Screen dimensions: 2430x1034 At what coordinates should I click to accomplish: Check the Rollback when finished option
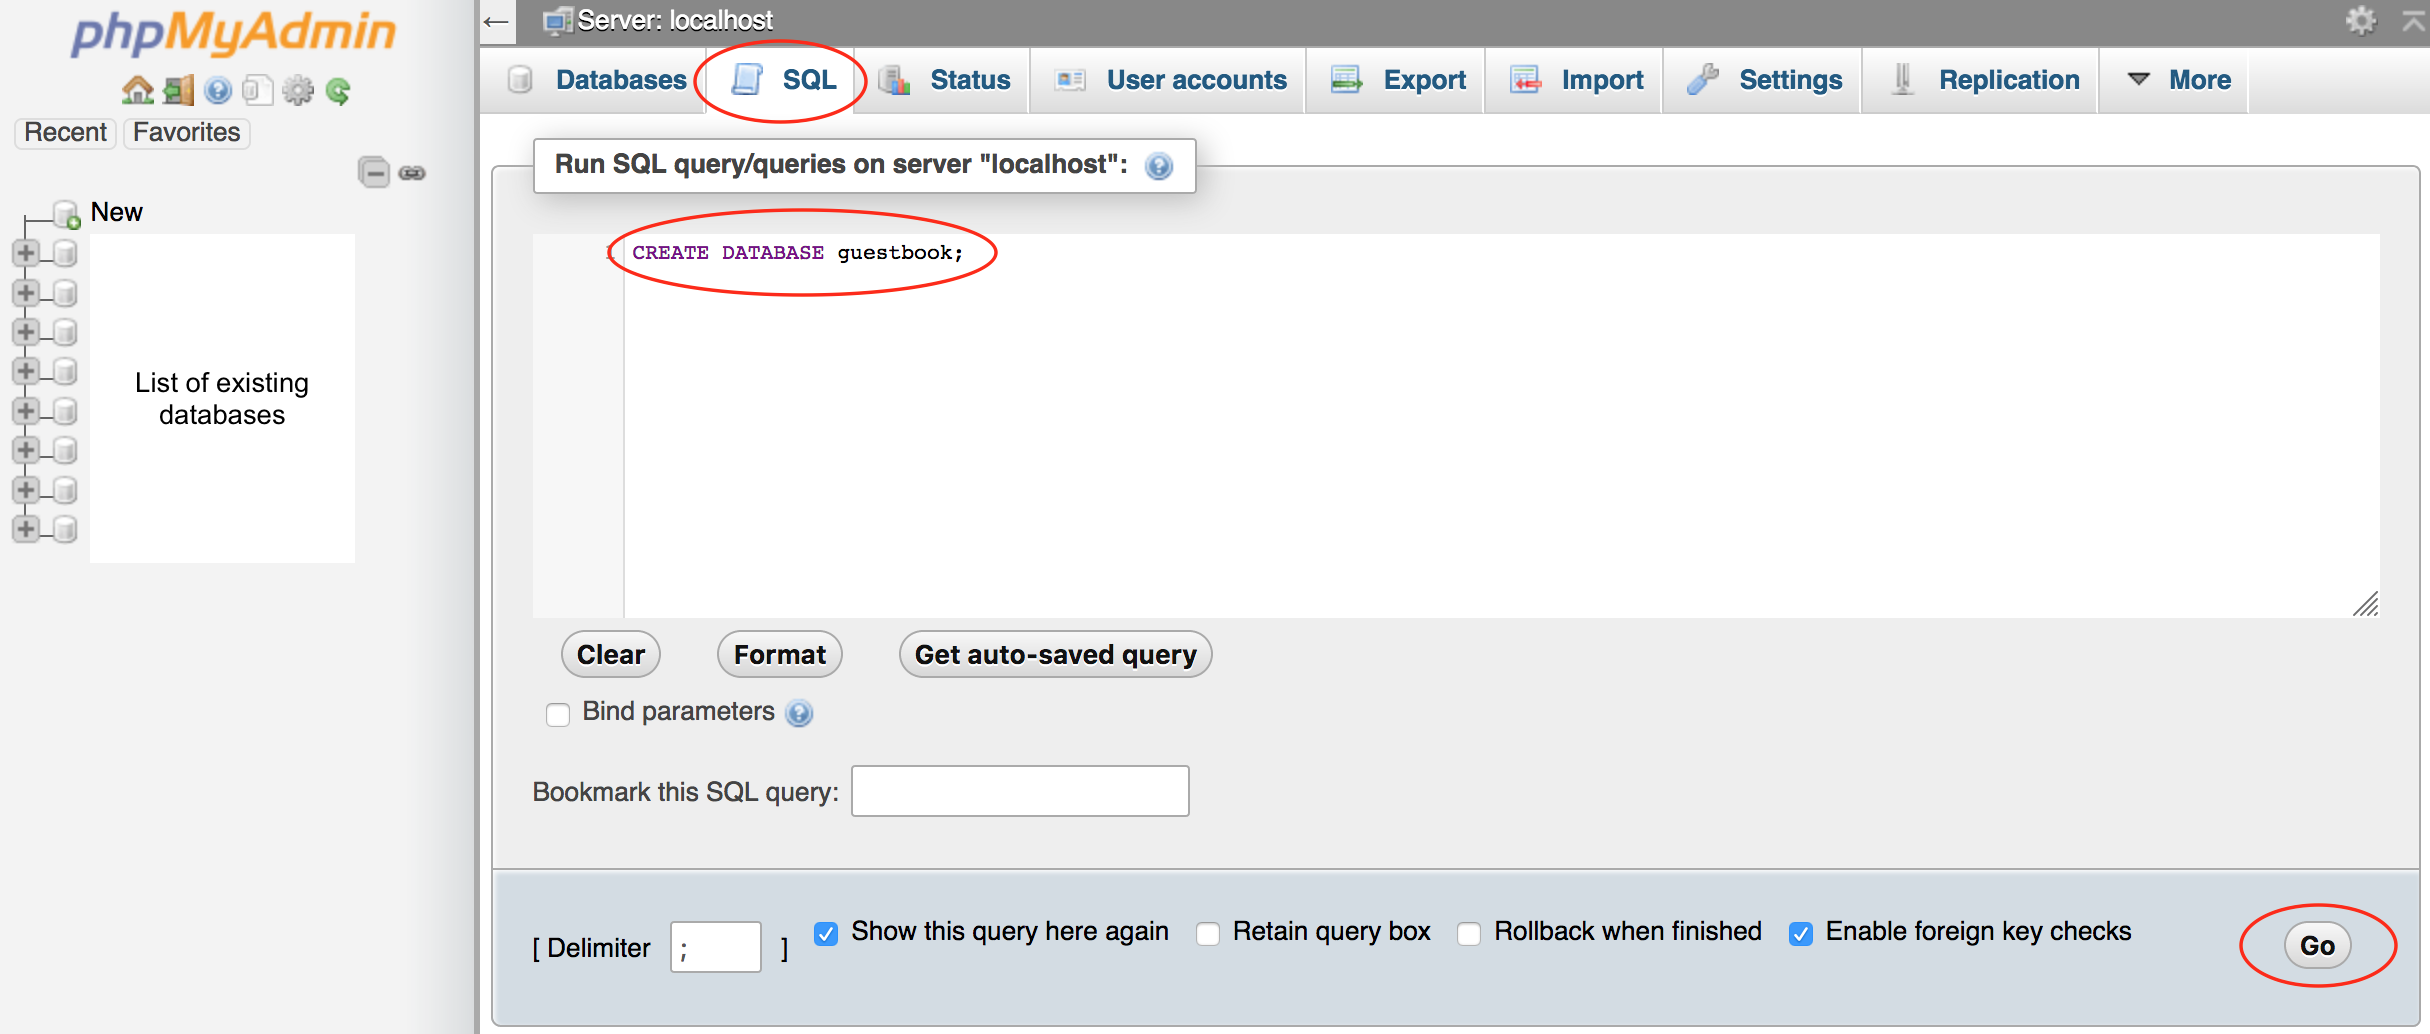click(1469, 932)
